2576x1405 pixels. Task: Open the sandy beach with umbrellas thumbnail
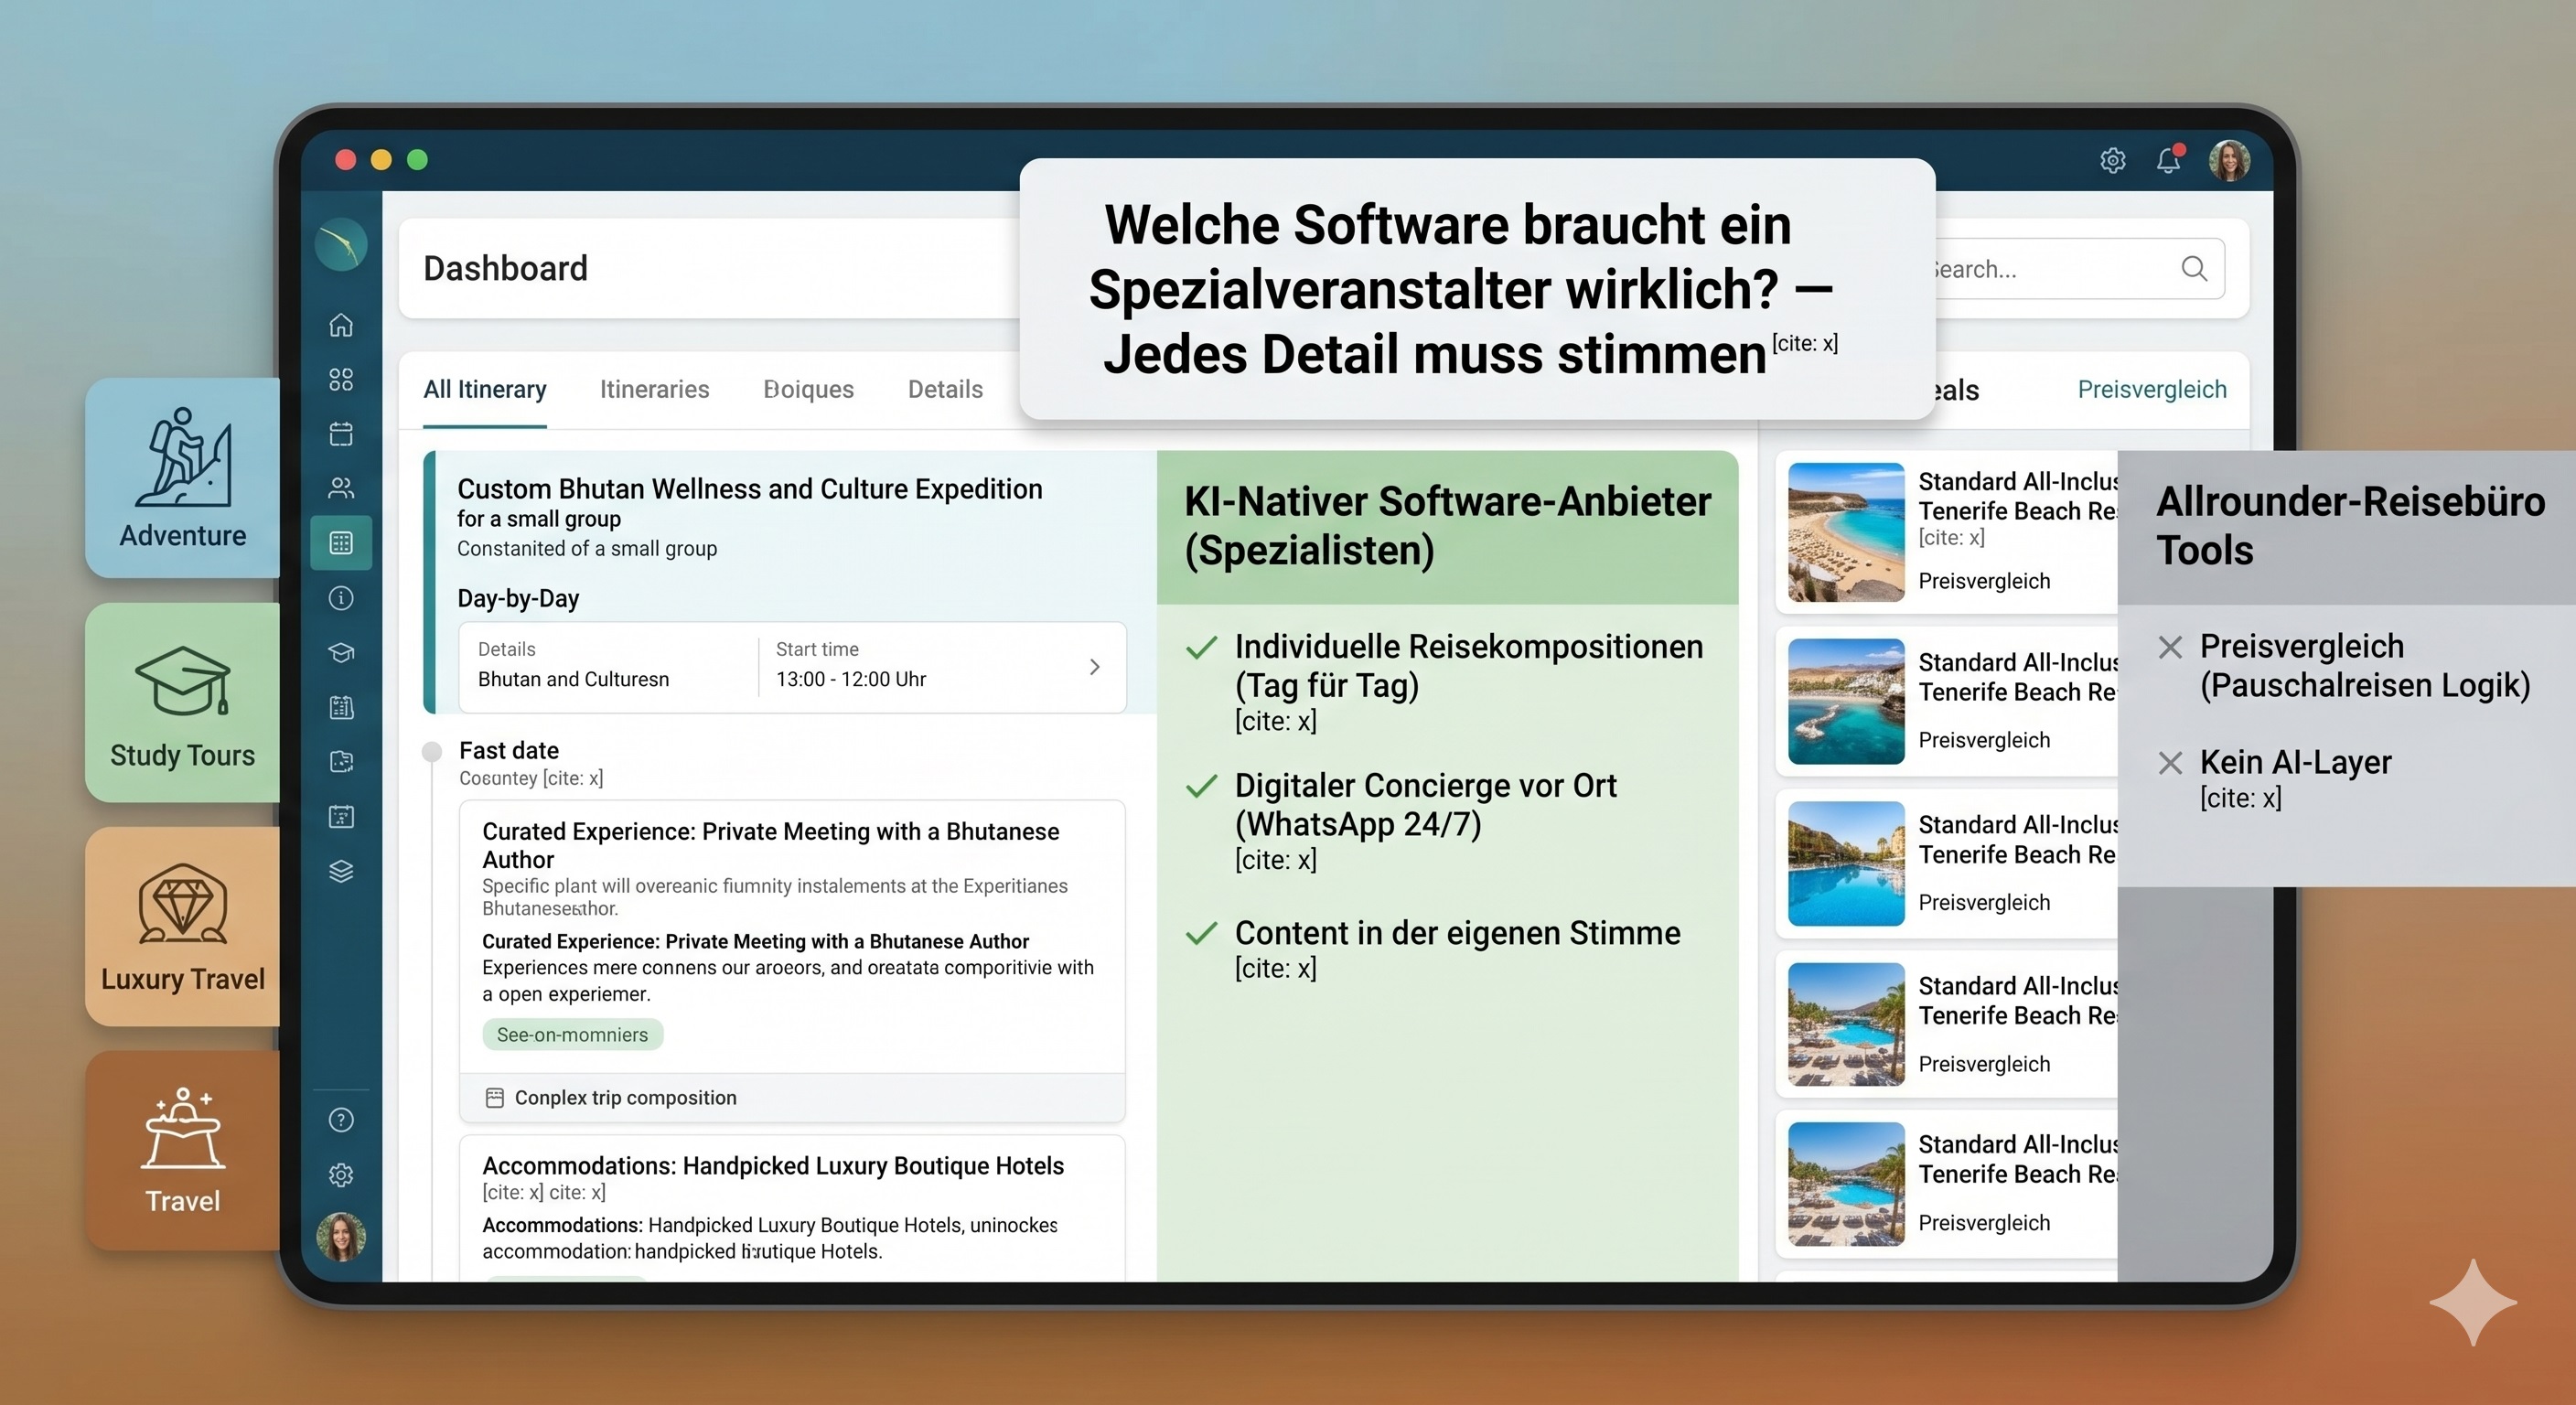tap(1846, 532)
